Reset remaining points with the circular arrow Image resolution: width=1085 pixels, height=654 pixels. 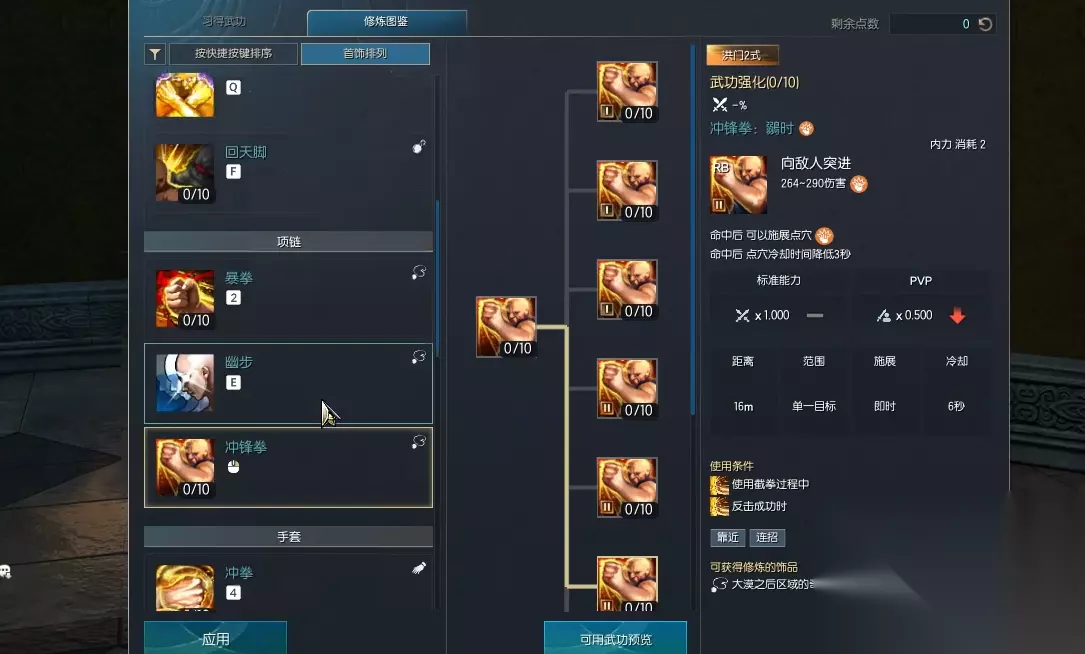(985, 24)
